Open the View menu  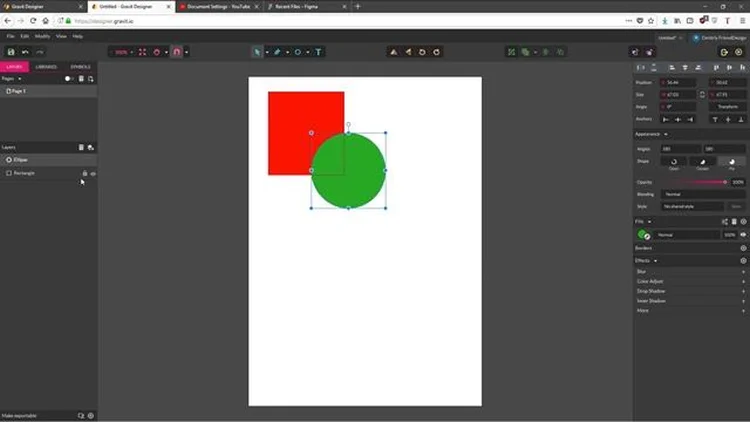tap(61, 36)
